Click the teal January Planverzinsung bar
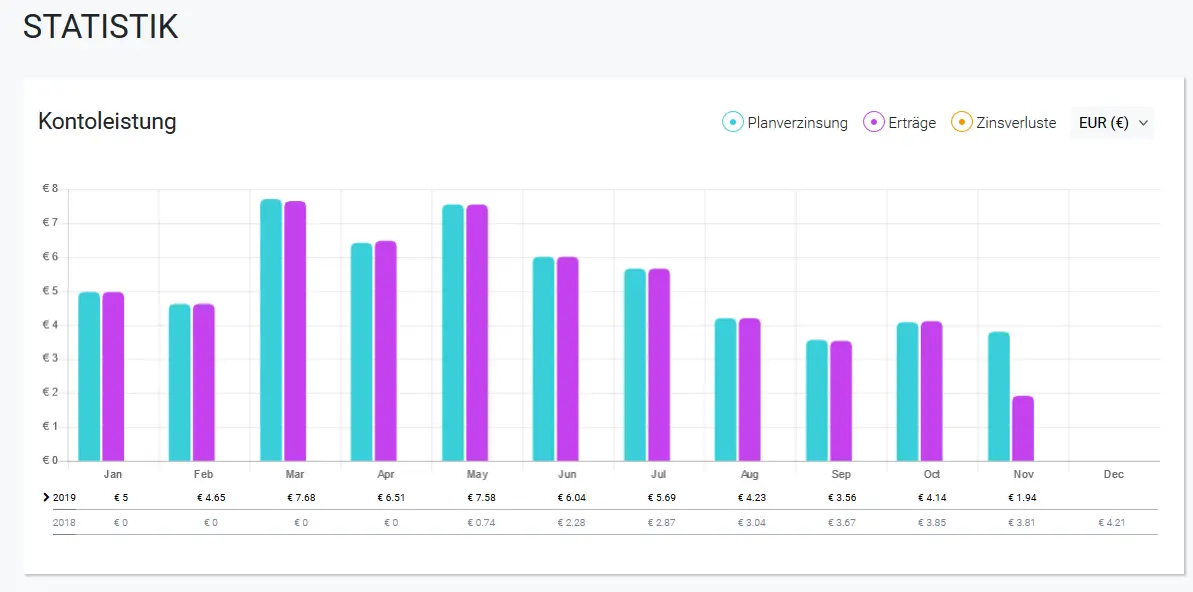The image size is (1193, 592). [89, 377]
